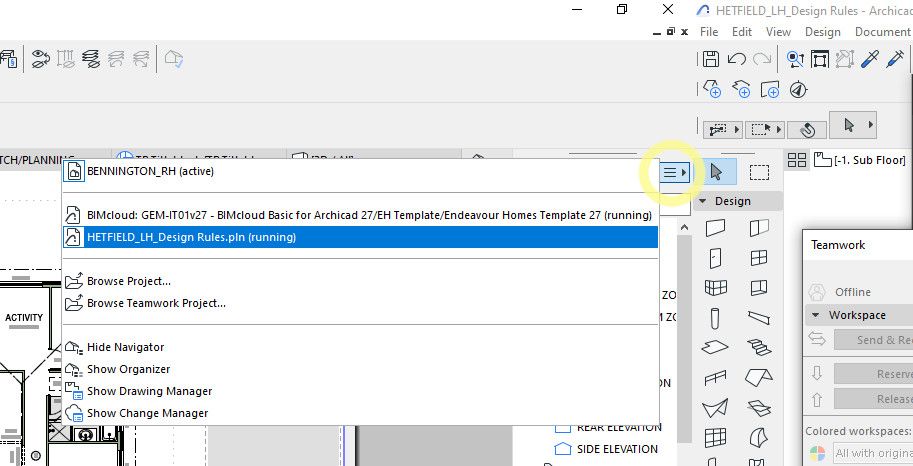Click the Save icon in toolbar

pyautogui.click(x=710, y=59)
